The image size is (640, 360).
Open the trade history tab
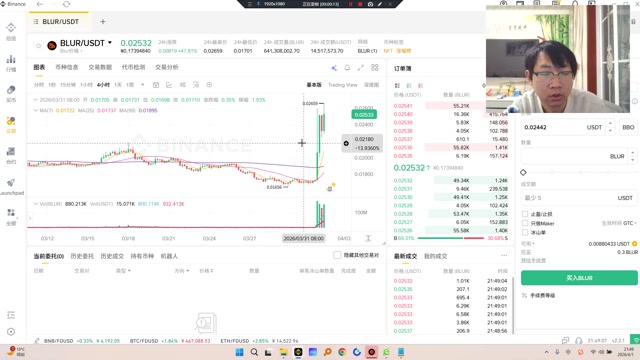pos(112,256)
